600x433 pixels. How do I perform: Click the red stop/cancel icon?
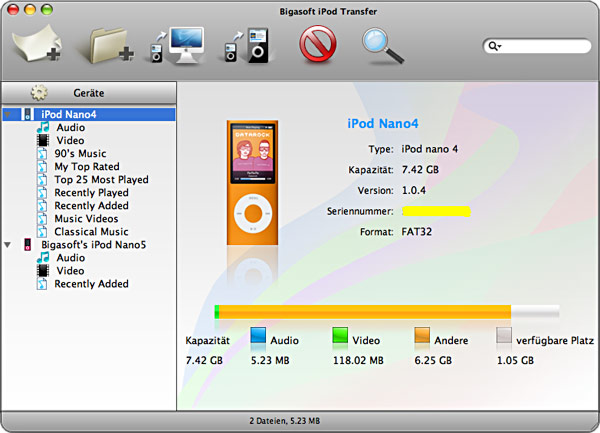click(318, 44)
